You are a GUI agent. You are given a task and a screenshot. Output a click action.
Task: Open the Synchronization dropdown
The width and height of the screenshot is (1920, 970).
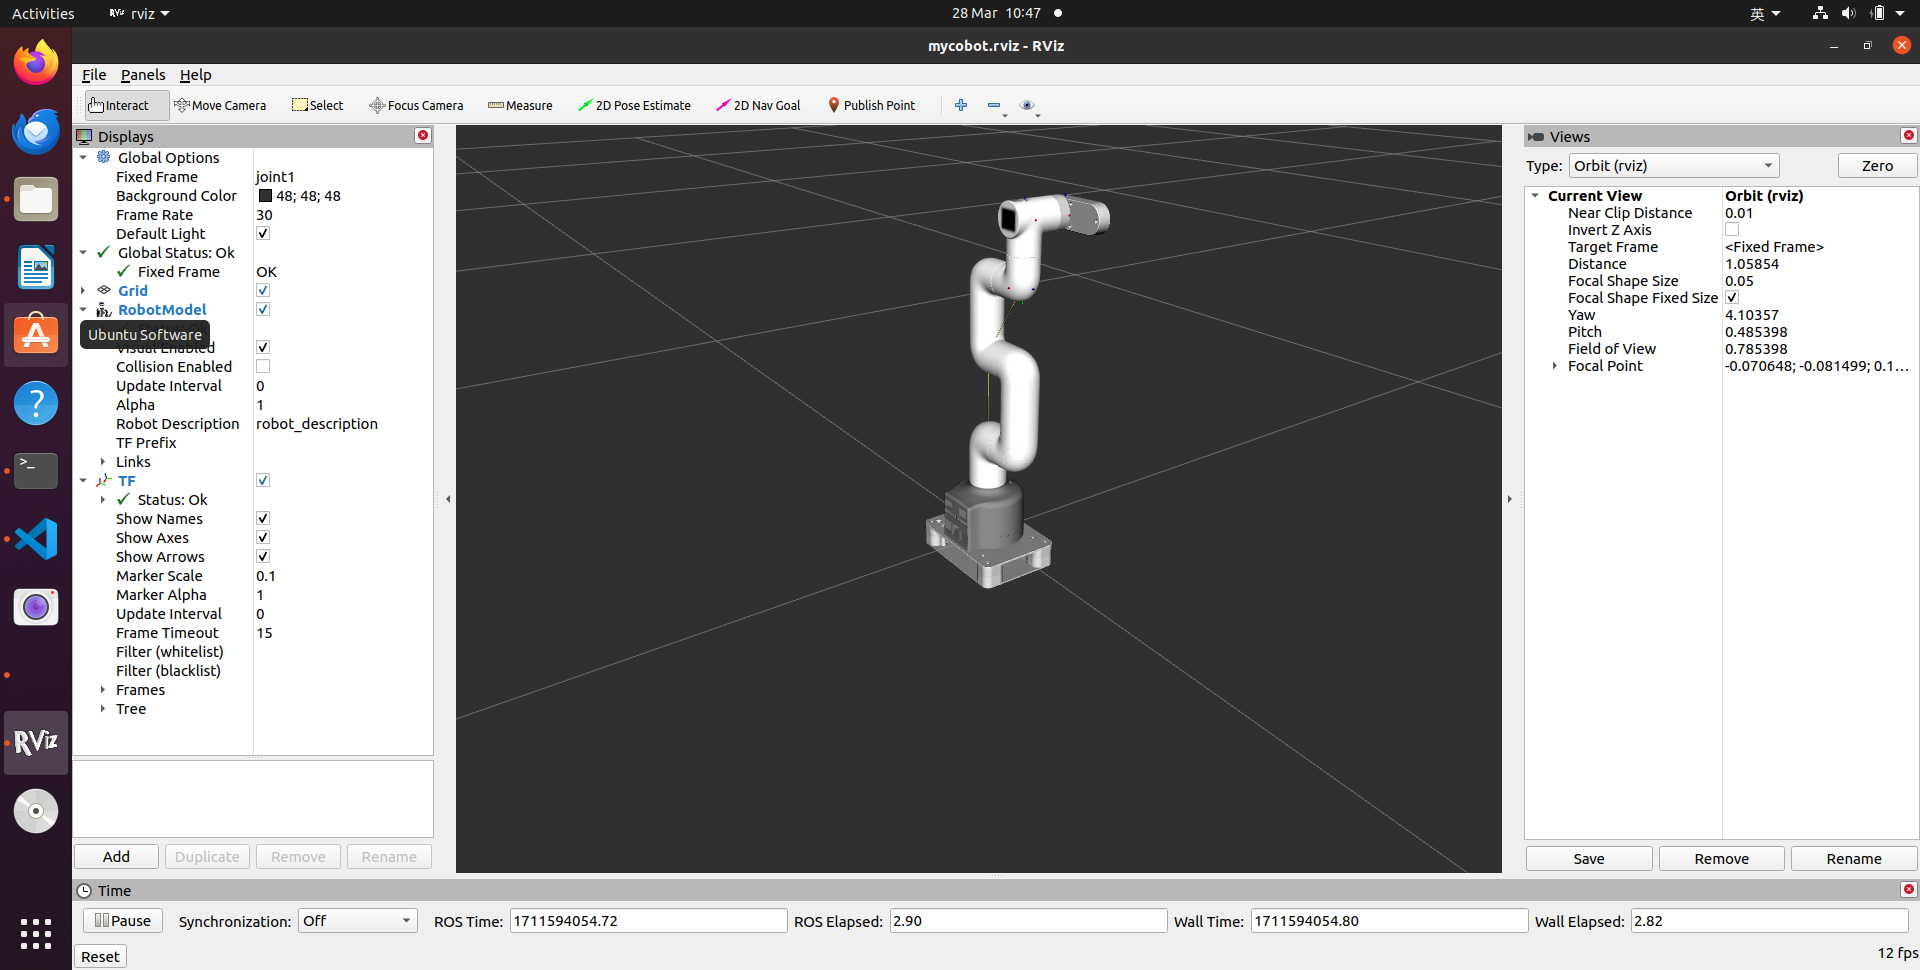357,921
